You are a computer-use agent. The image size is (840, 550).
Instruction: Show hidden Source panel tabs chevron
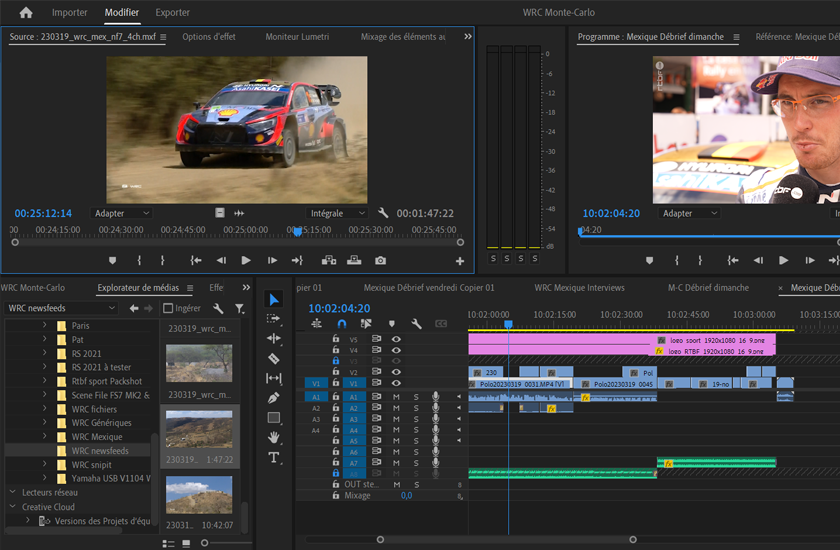click(468, 36)
